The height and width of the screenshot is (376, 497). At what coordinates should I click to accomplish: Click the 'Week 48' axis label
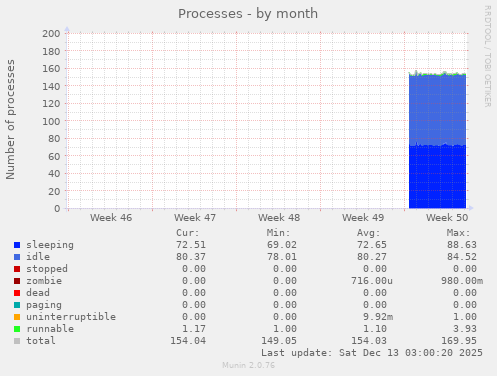click(279, 218)
